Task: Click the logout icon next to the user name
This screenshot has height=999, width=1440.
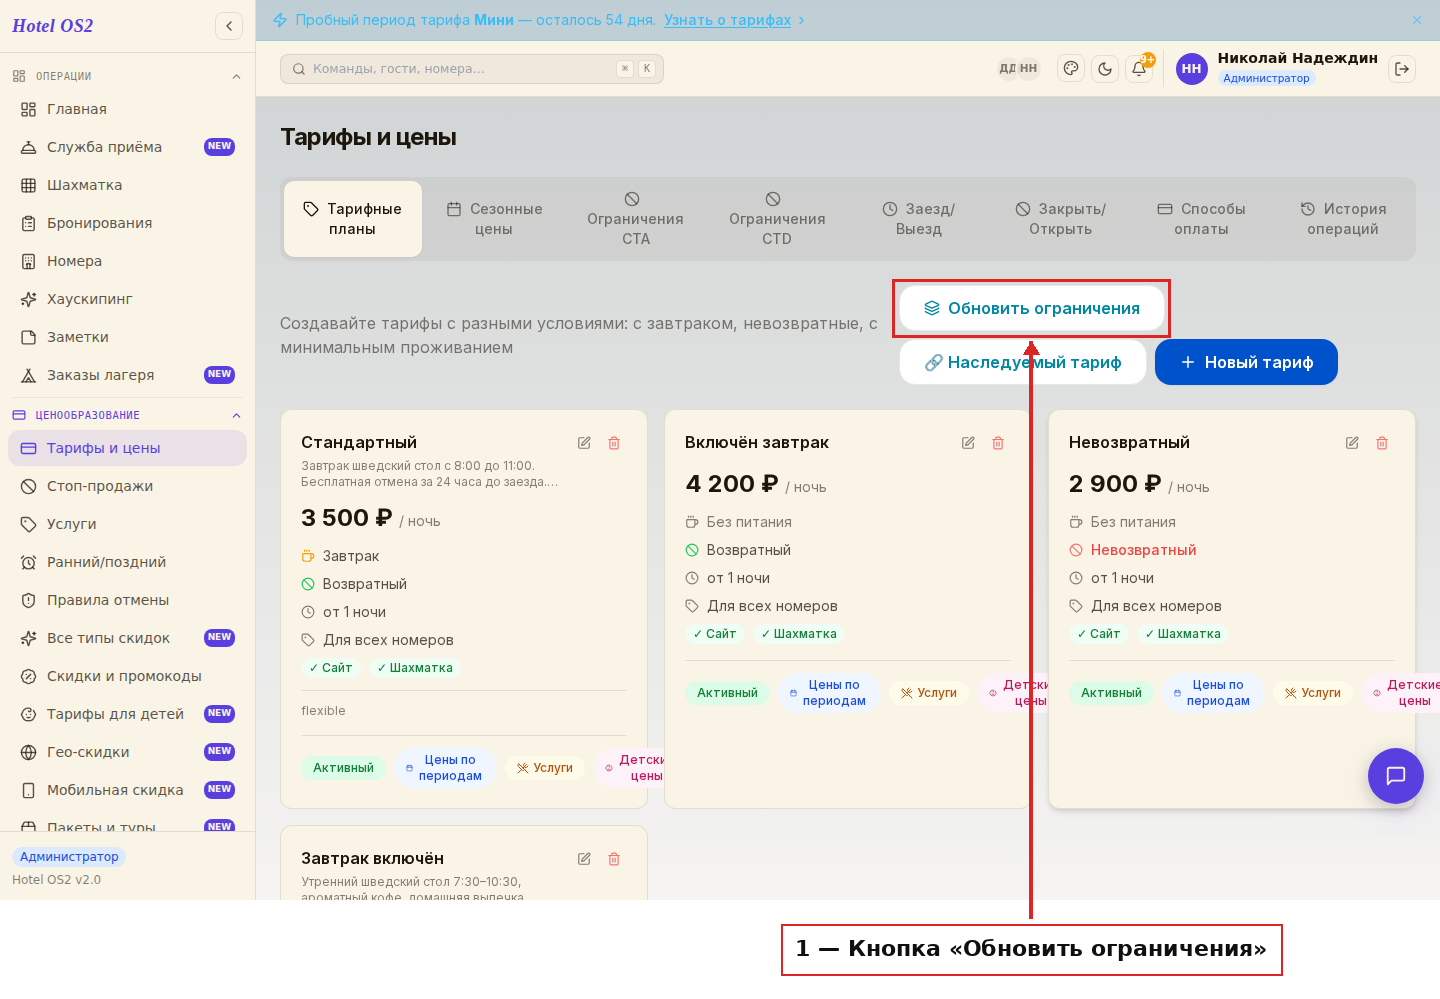Action: pyautogui.click(x=1402, y=69)
